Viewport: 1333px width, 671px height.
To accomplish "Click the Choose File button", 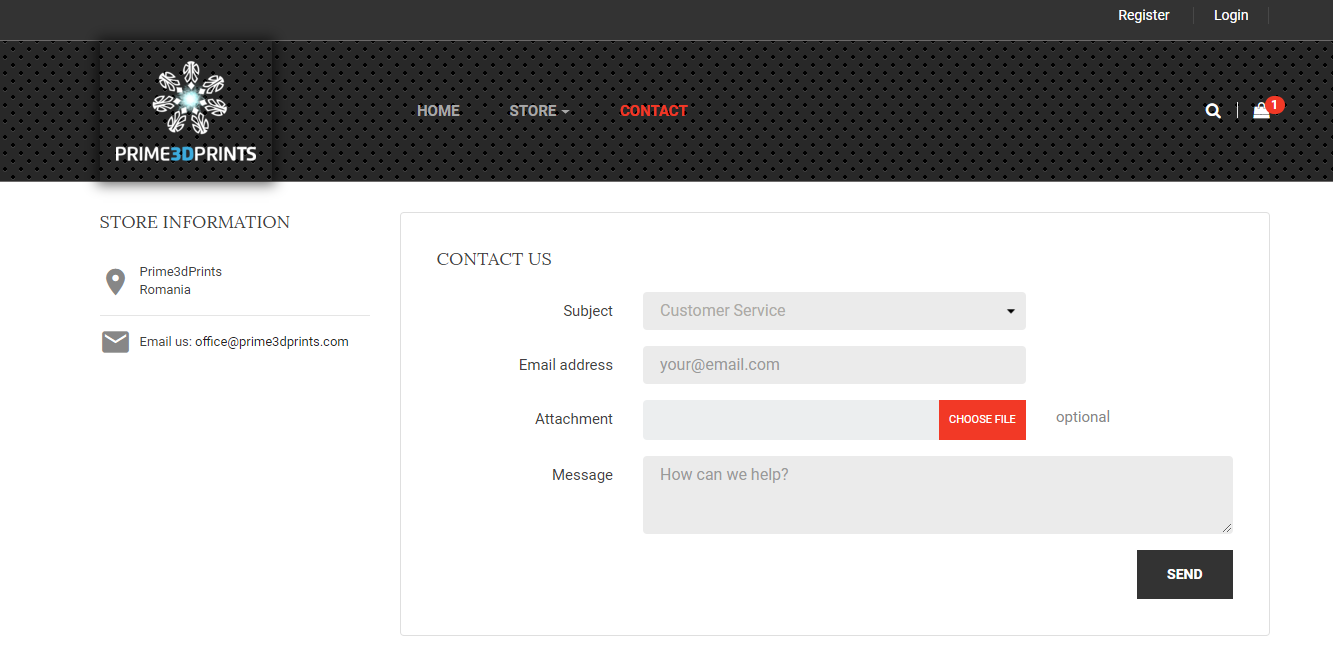I will 982,420.
